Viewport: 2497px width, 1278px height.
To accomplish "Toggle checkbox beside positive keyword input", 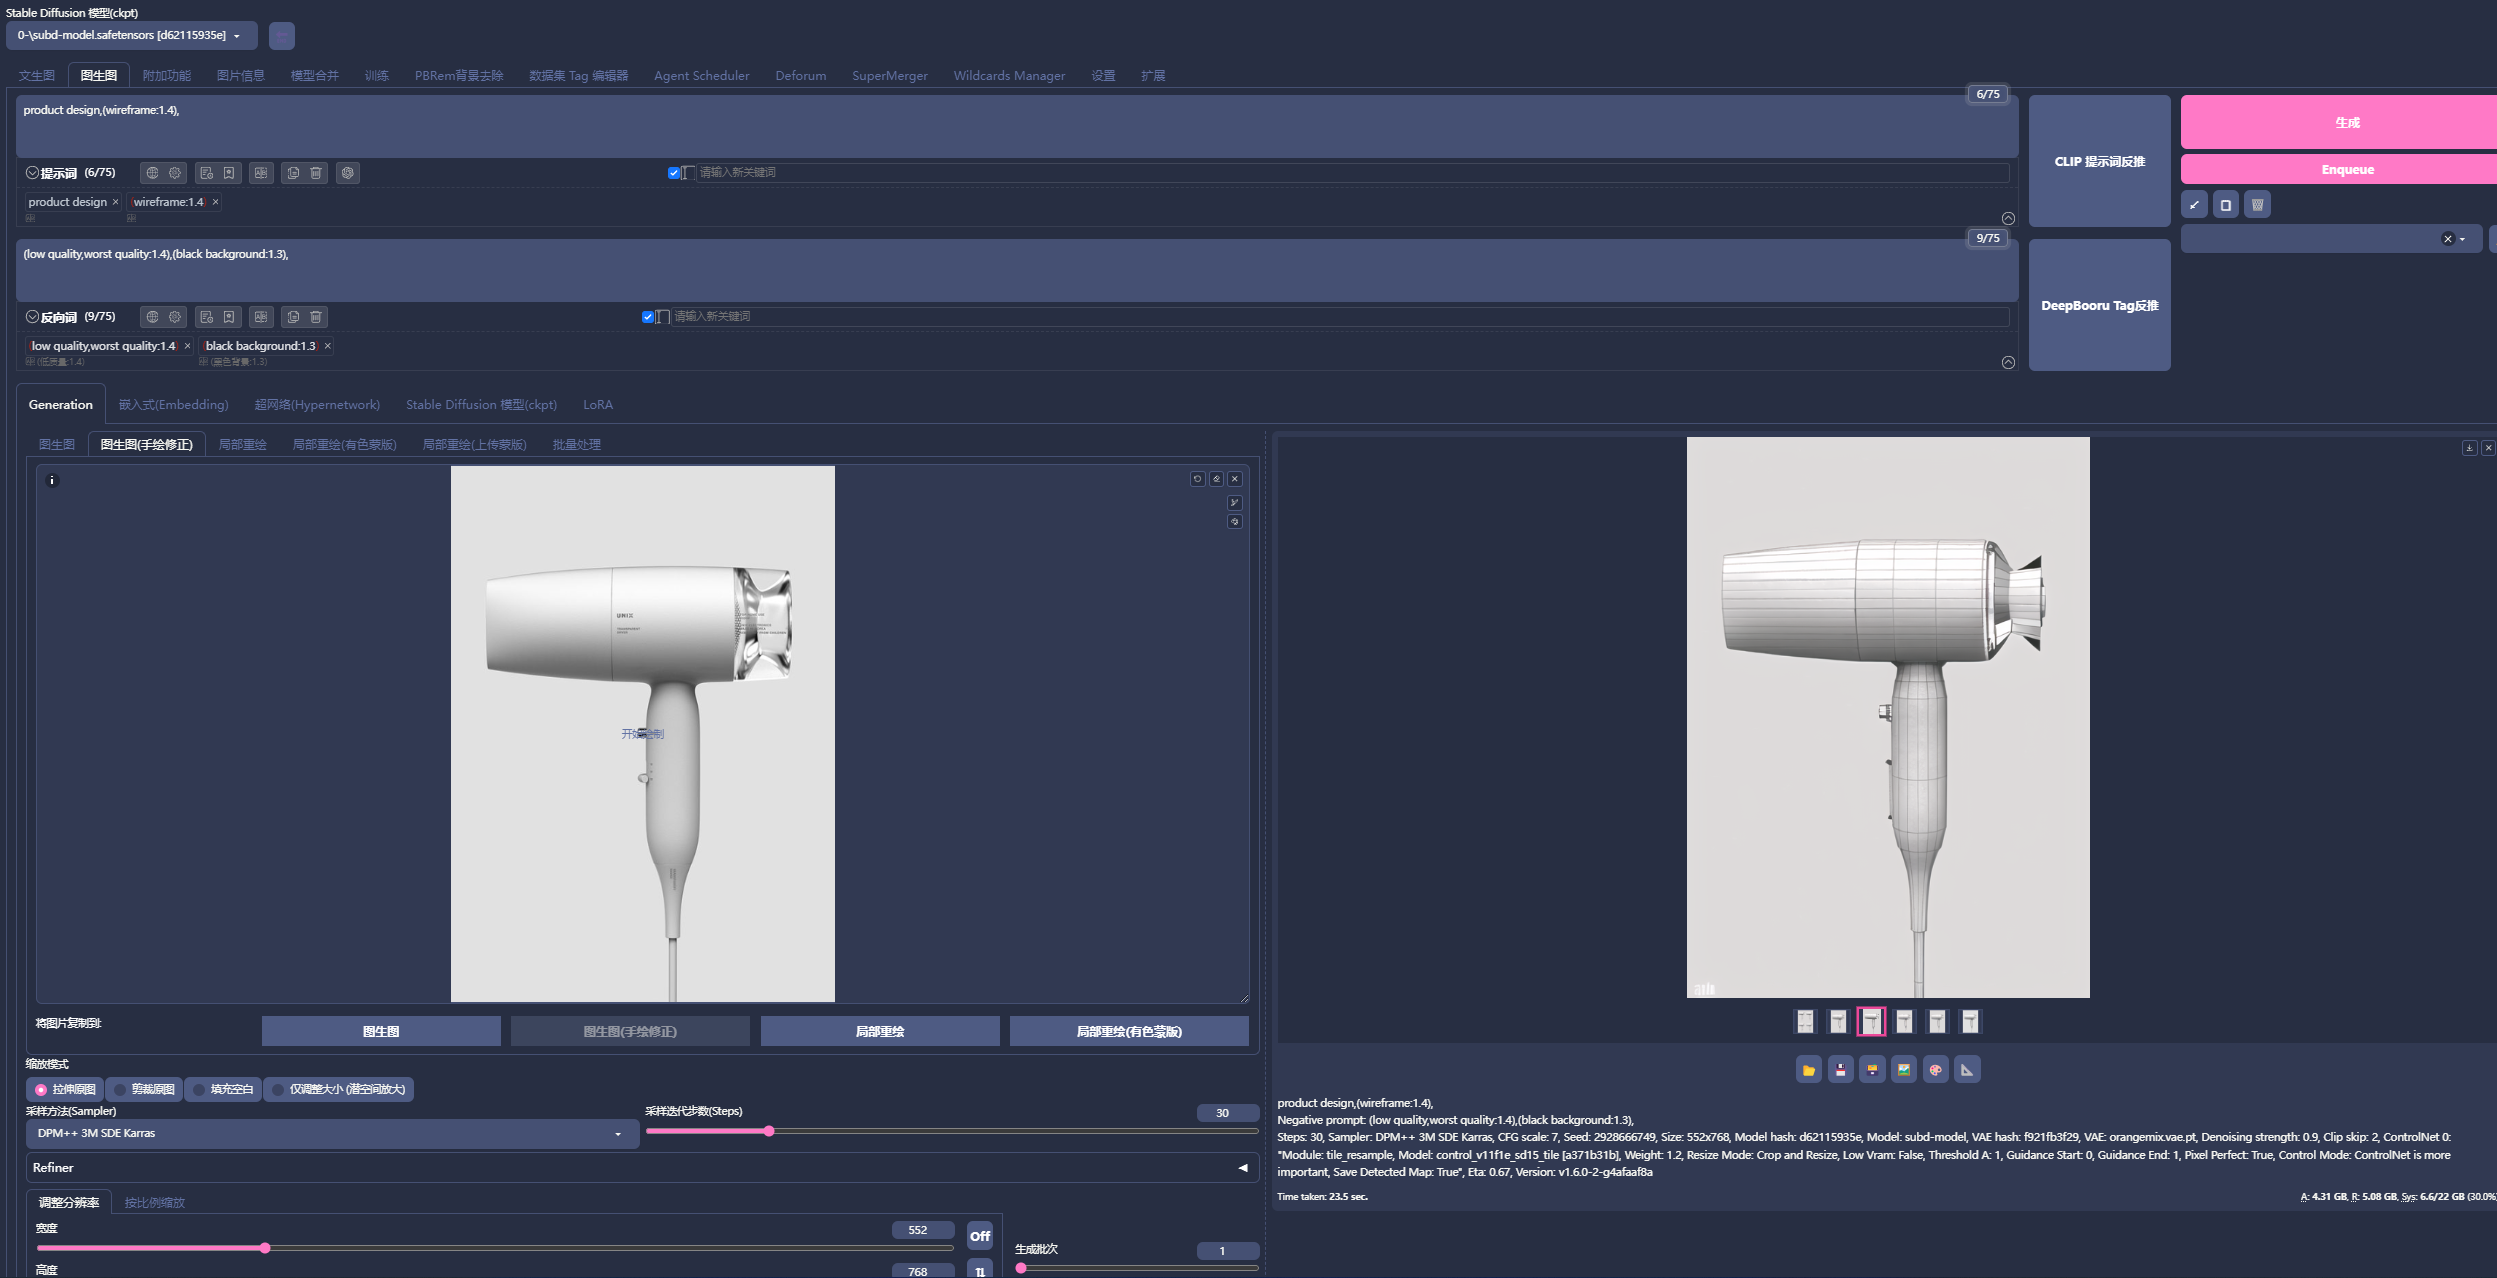I will 674,173.
